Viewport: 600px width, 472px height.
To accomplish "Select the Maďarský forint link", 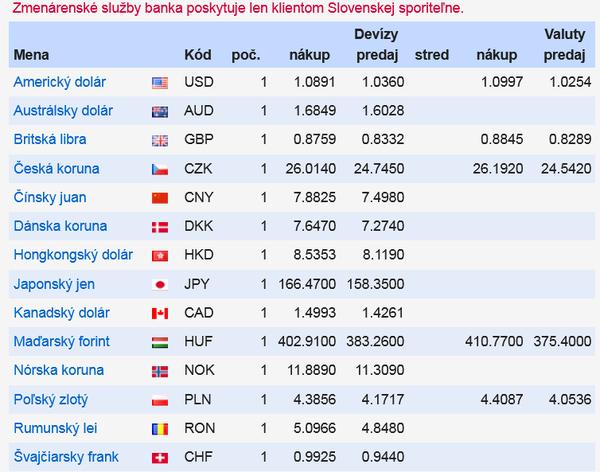I will click(x=61, y=342).
